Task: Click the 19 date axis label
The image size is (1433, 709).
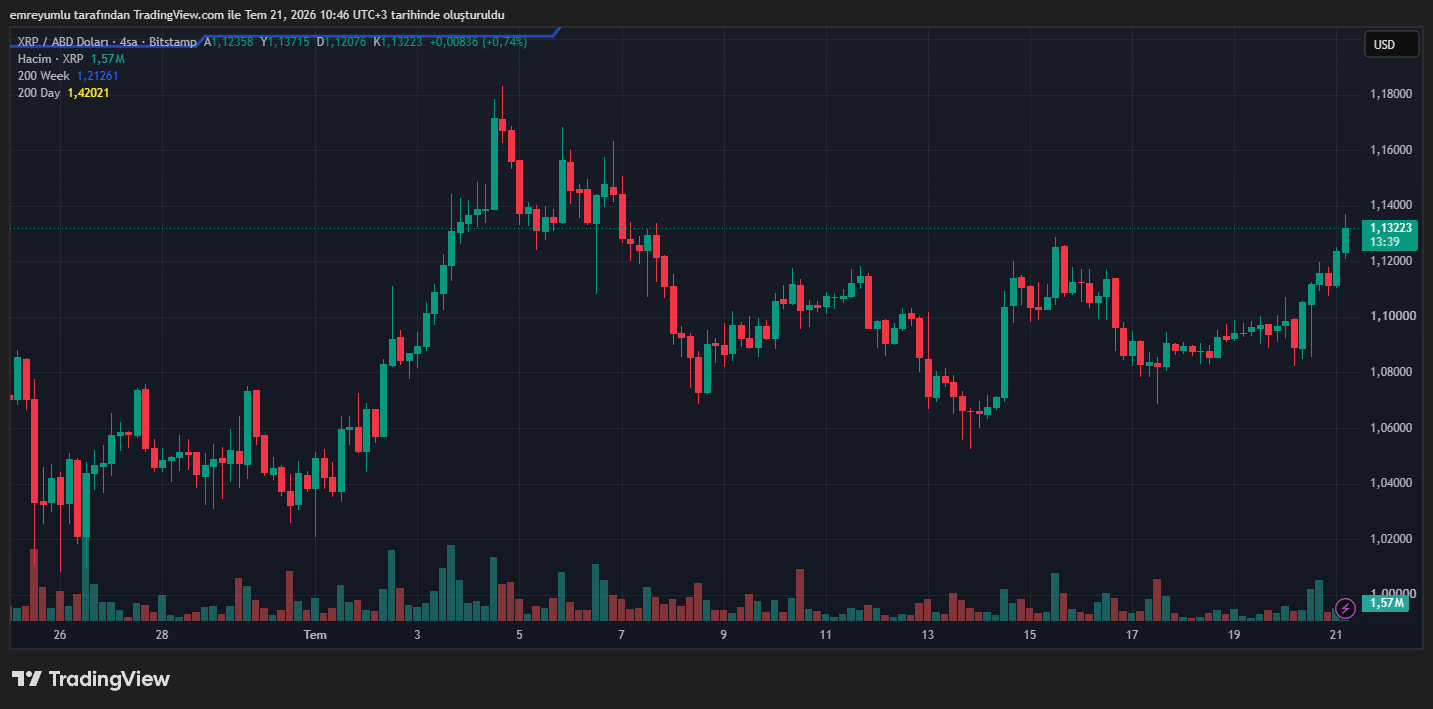Action: click(1234, 635)
